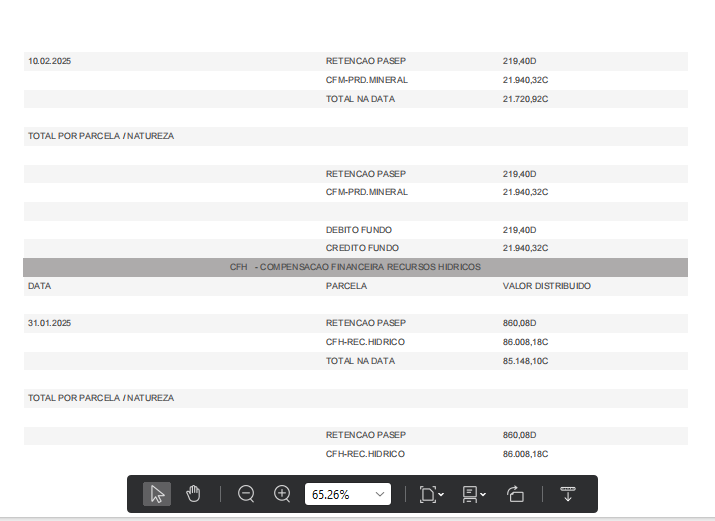
Task: Click the VALOR DISTRIBUIDO column header
Action: point(546,286)
